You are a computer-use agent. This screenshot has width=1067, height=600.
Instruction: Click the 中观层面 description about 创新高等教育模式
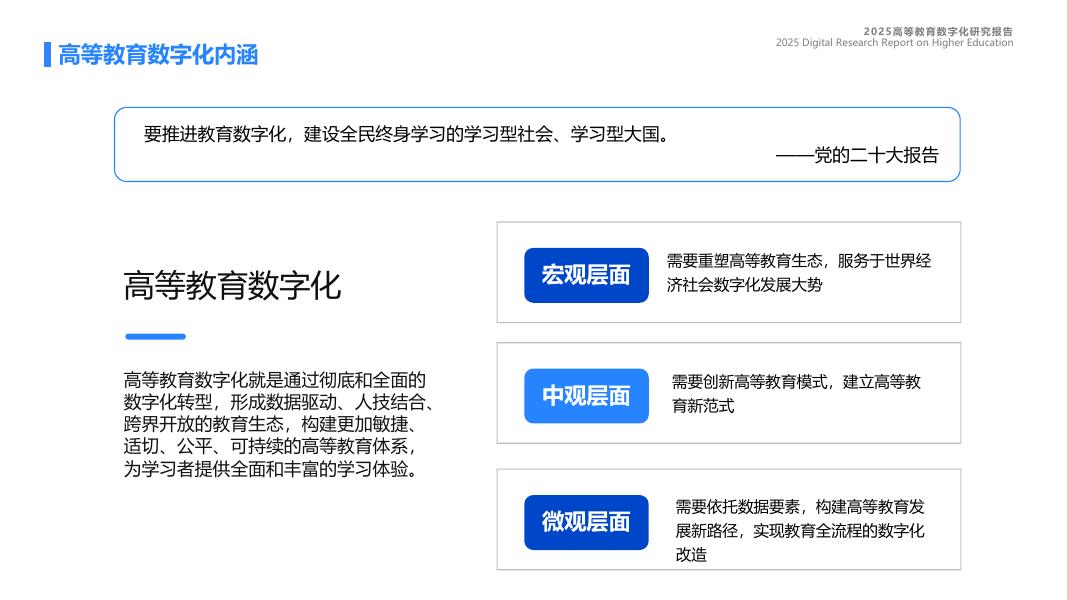click(x=797, y=392)
